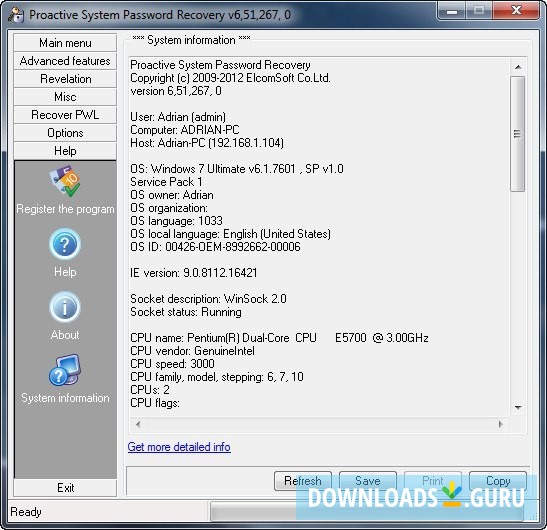This screenshot has width=547, height=530.
Task: Click the 'CPUs: 2' line
Action: pos(150,390)
